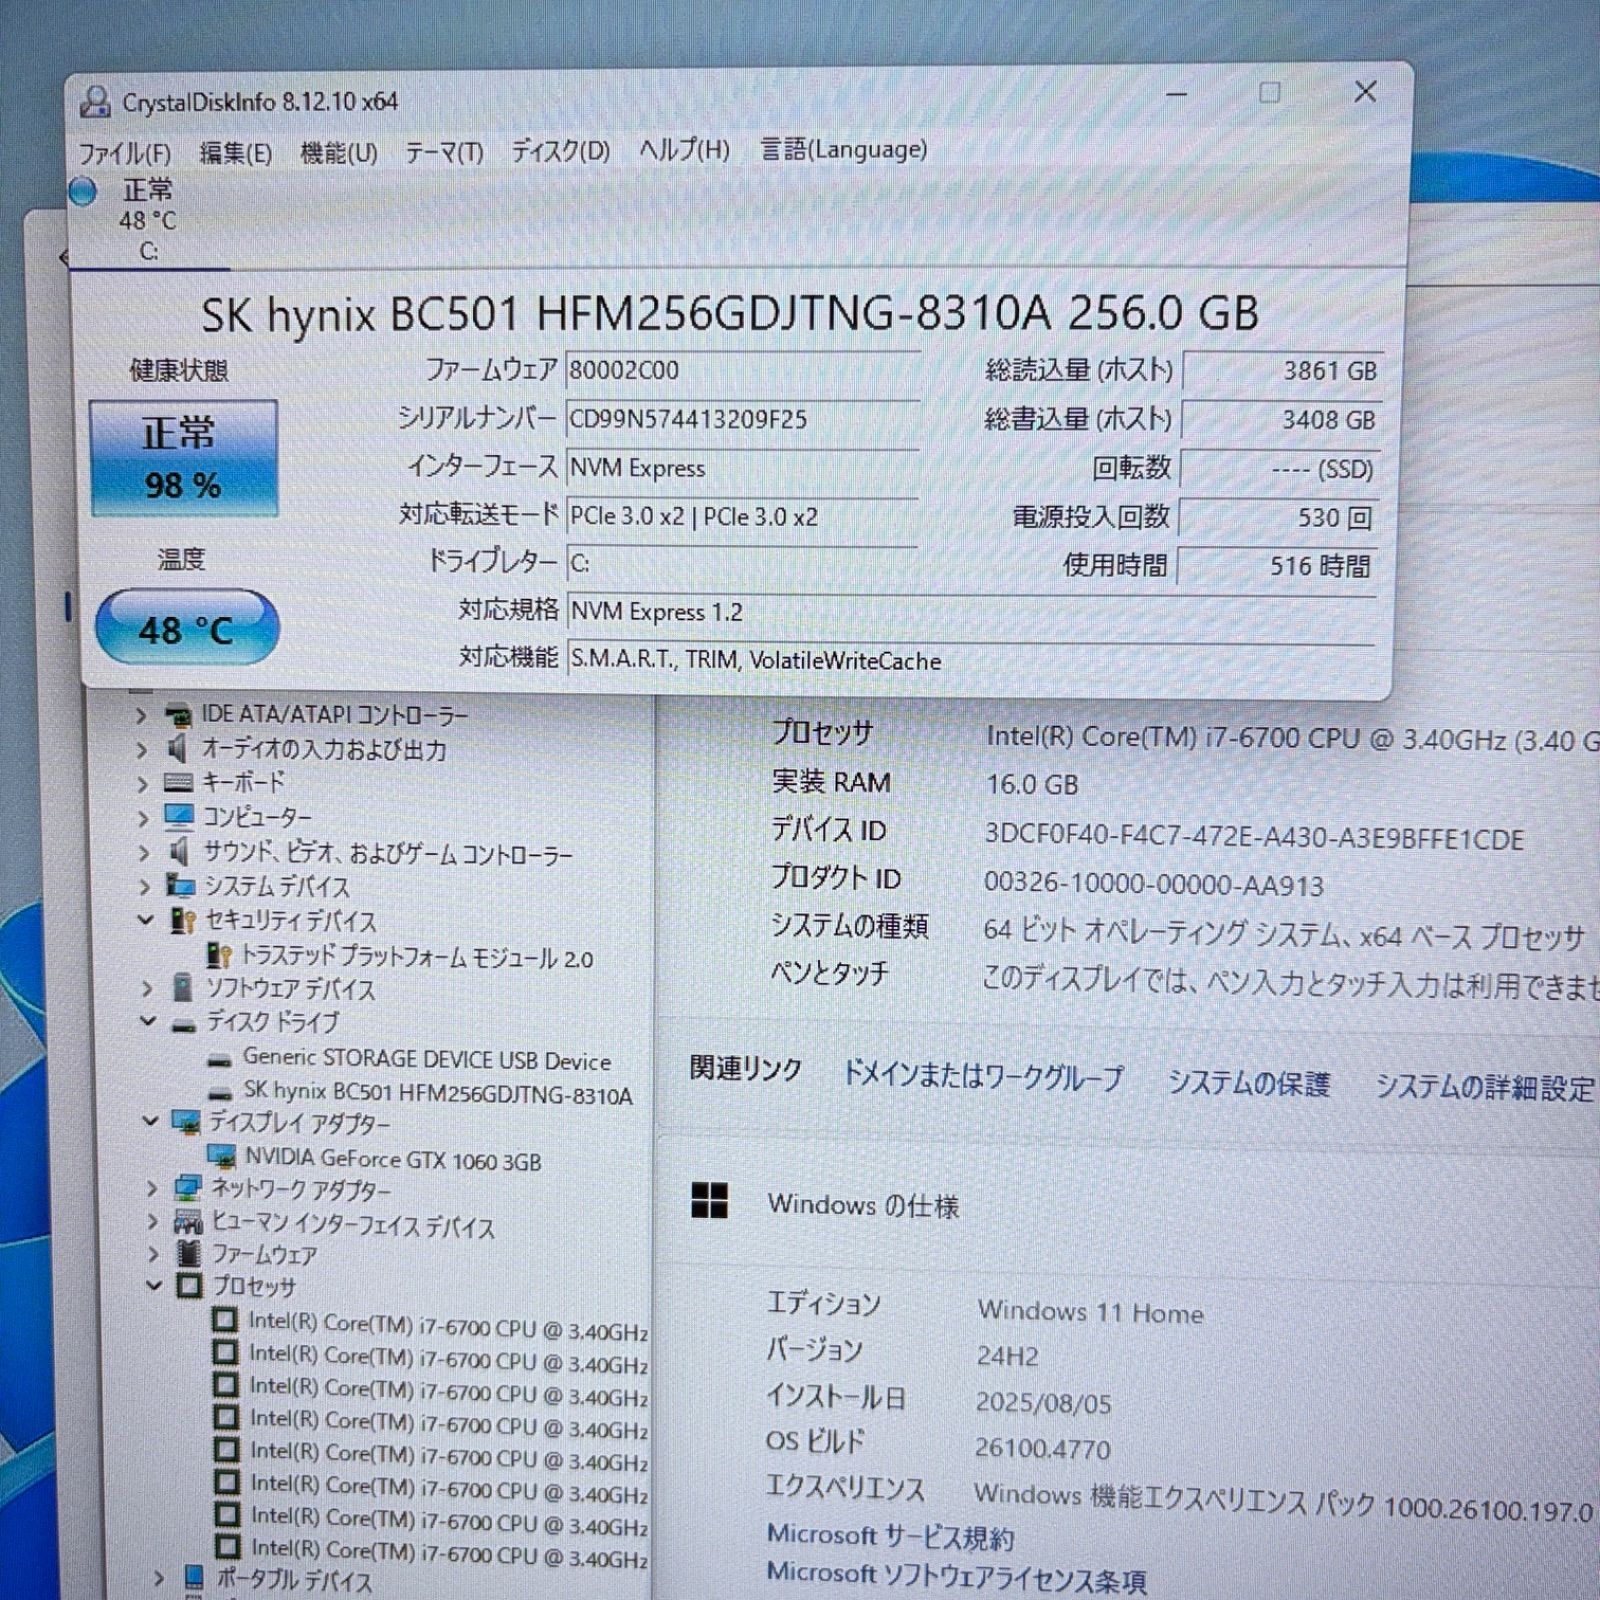Expand コンピューター node
The width and height of the screenshot is (1600, 1600).
click(x=143, y=819)
